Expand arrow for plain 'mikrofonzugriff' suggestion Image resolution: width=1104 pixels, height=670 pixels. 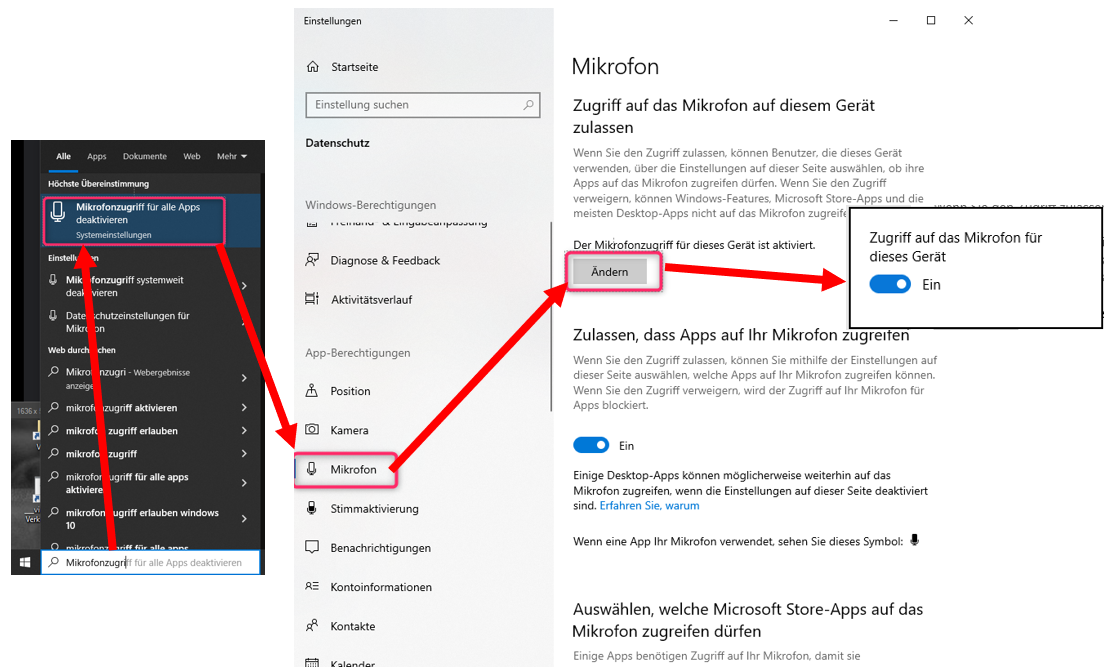pyautogui.click(x=244, y=454)
